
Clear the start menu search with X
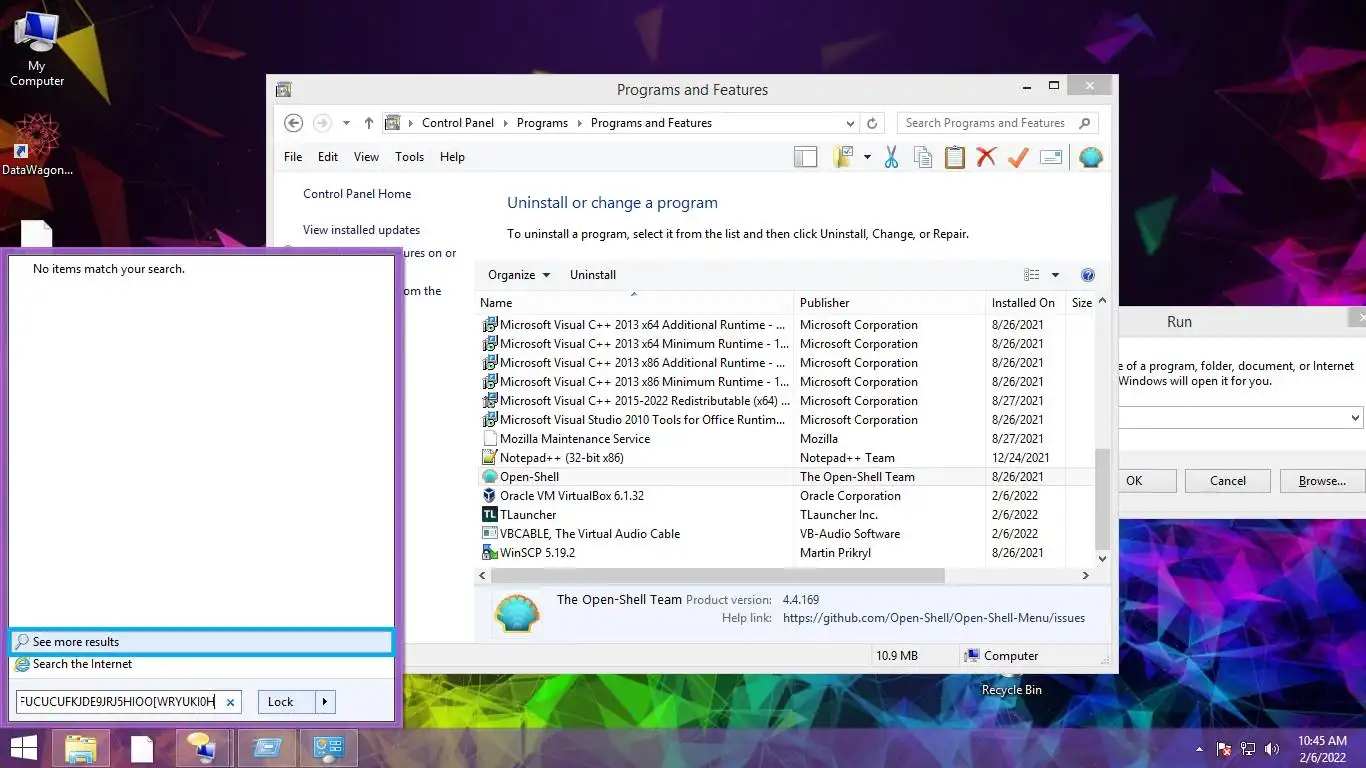(x=230, y=703)
